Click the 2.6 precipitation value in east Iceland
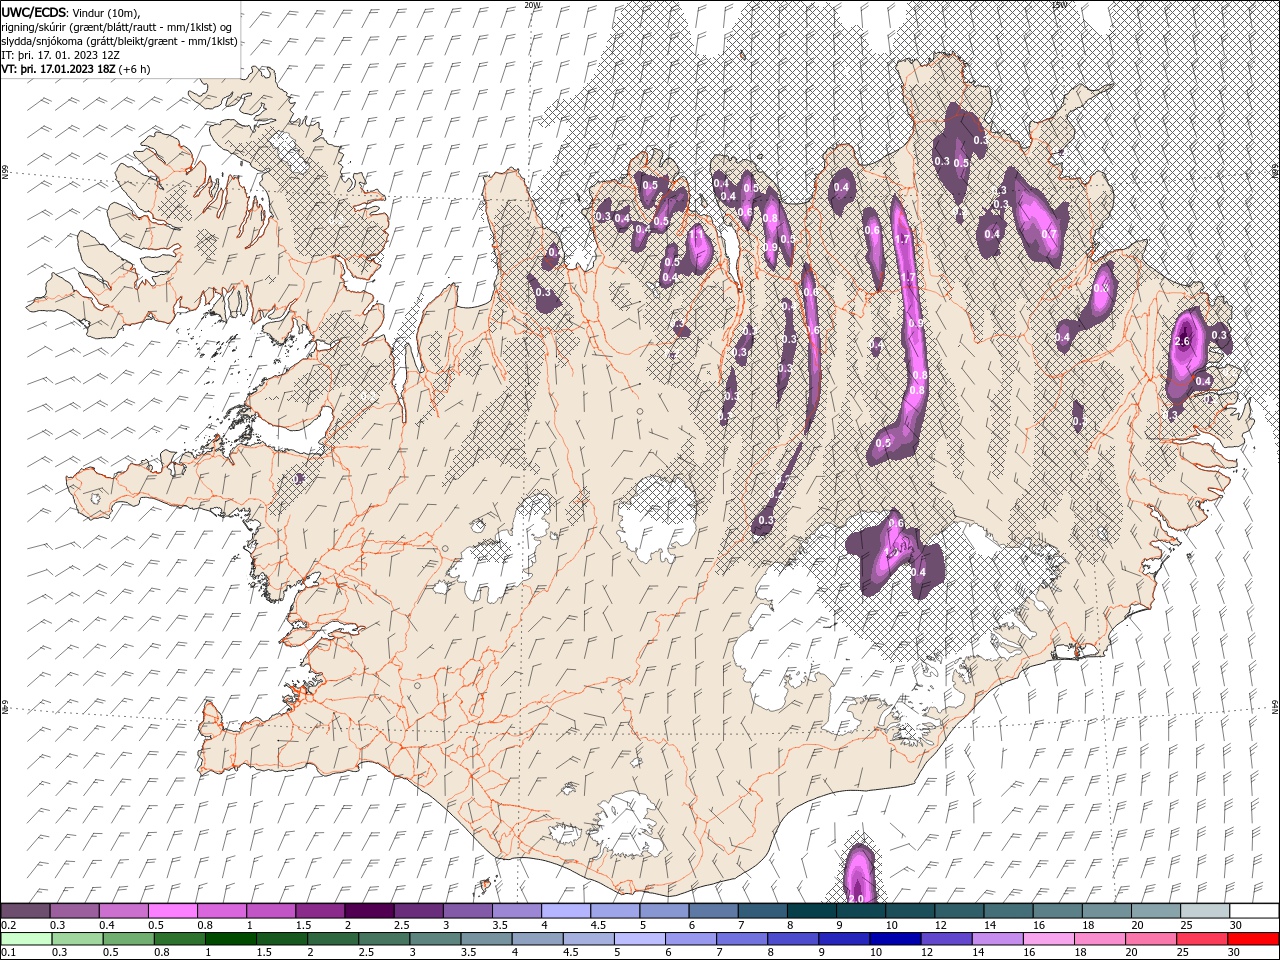The width and height of the screenshot is (1280, 960). (1182, 342)
